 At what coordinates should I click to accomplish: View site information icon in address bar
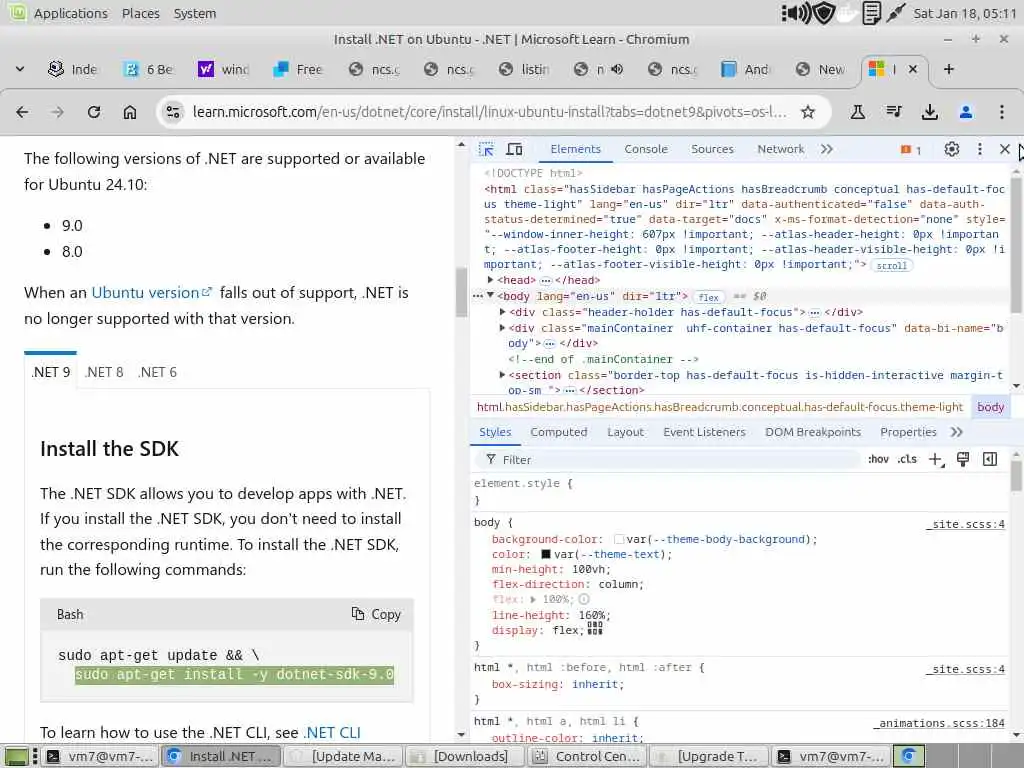[x=173, y=112]
